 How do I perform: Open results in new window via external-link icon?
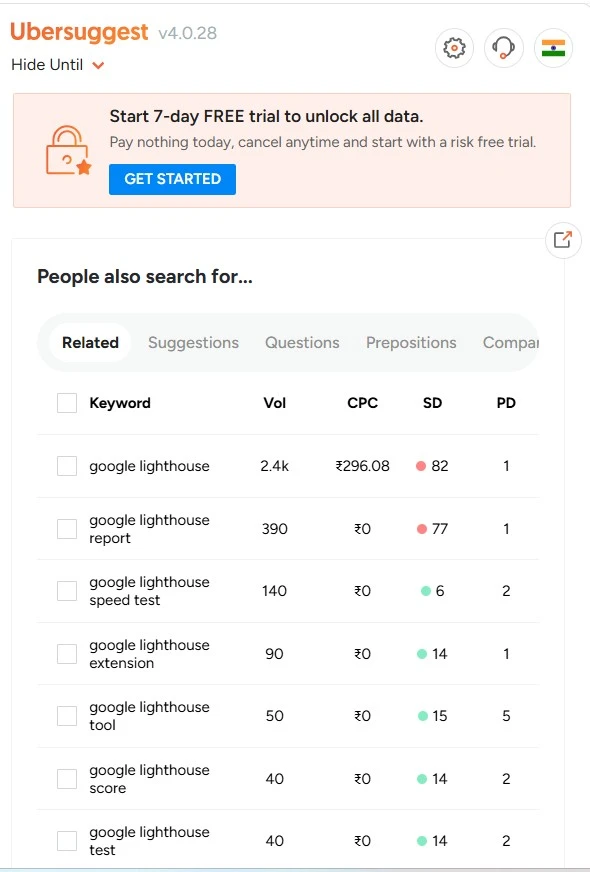[x=562, y=240]
